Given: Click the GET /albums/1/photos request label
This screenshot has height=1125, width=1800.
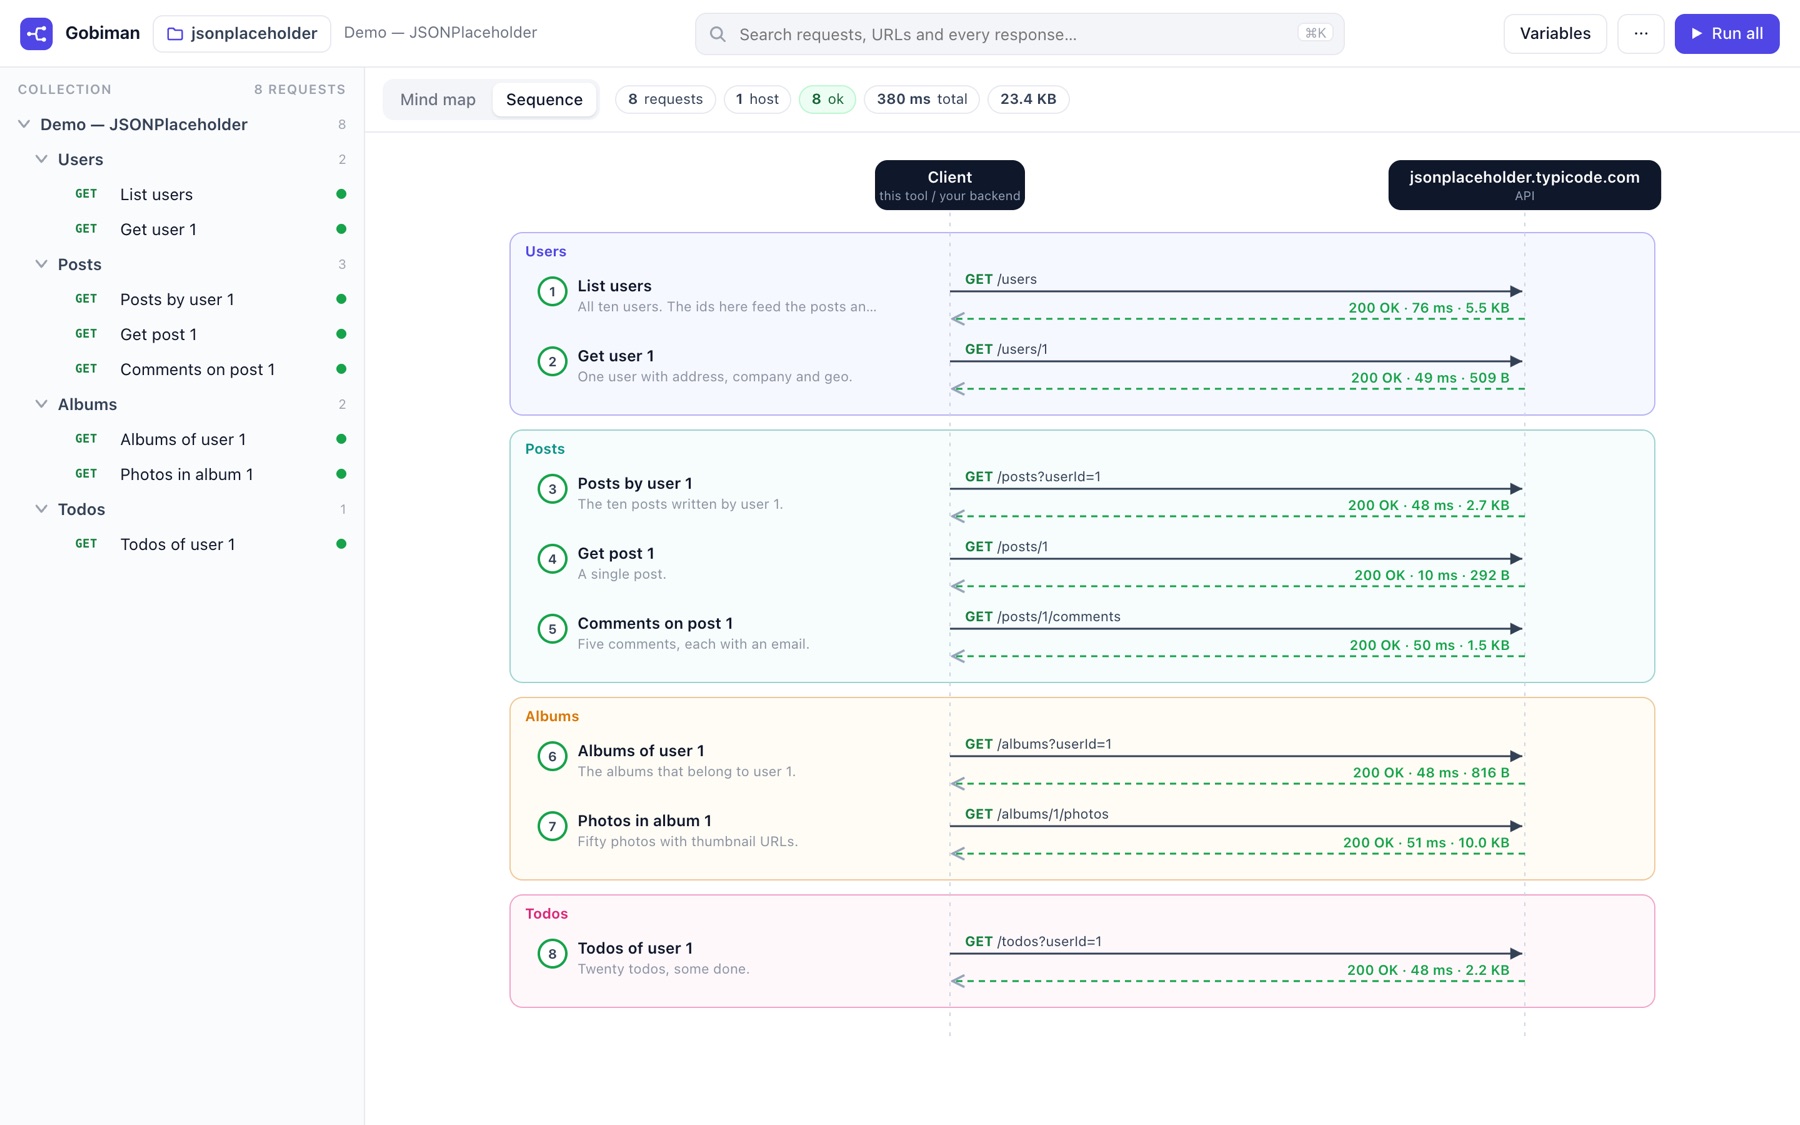Looking at the screenshot, I should (x=1036, y=814).
